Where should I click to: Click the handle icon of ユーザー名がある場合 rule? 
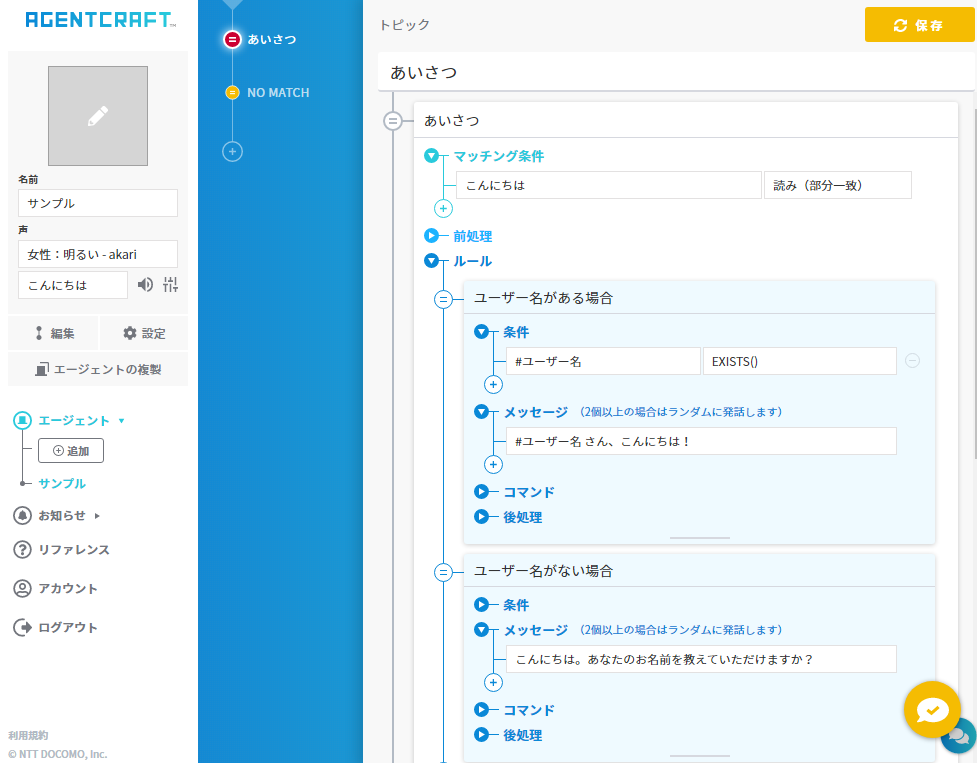point(444,299)
